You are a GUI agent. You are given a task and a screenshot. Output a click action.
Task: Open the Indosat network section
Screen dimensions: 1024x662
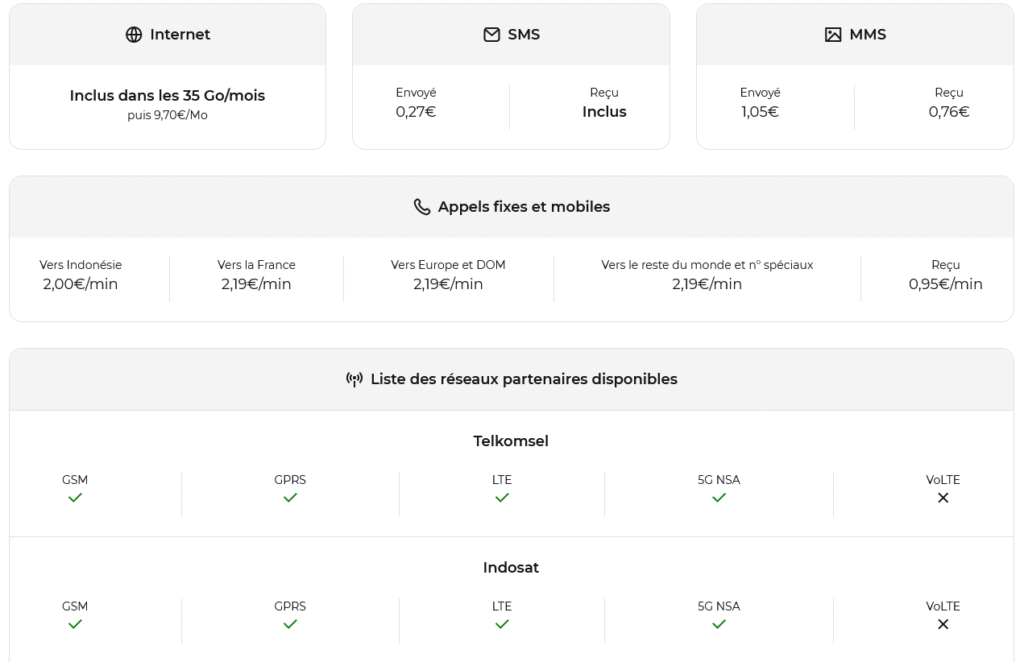pyautogui.click(x=512, y=567)
